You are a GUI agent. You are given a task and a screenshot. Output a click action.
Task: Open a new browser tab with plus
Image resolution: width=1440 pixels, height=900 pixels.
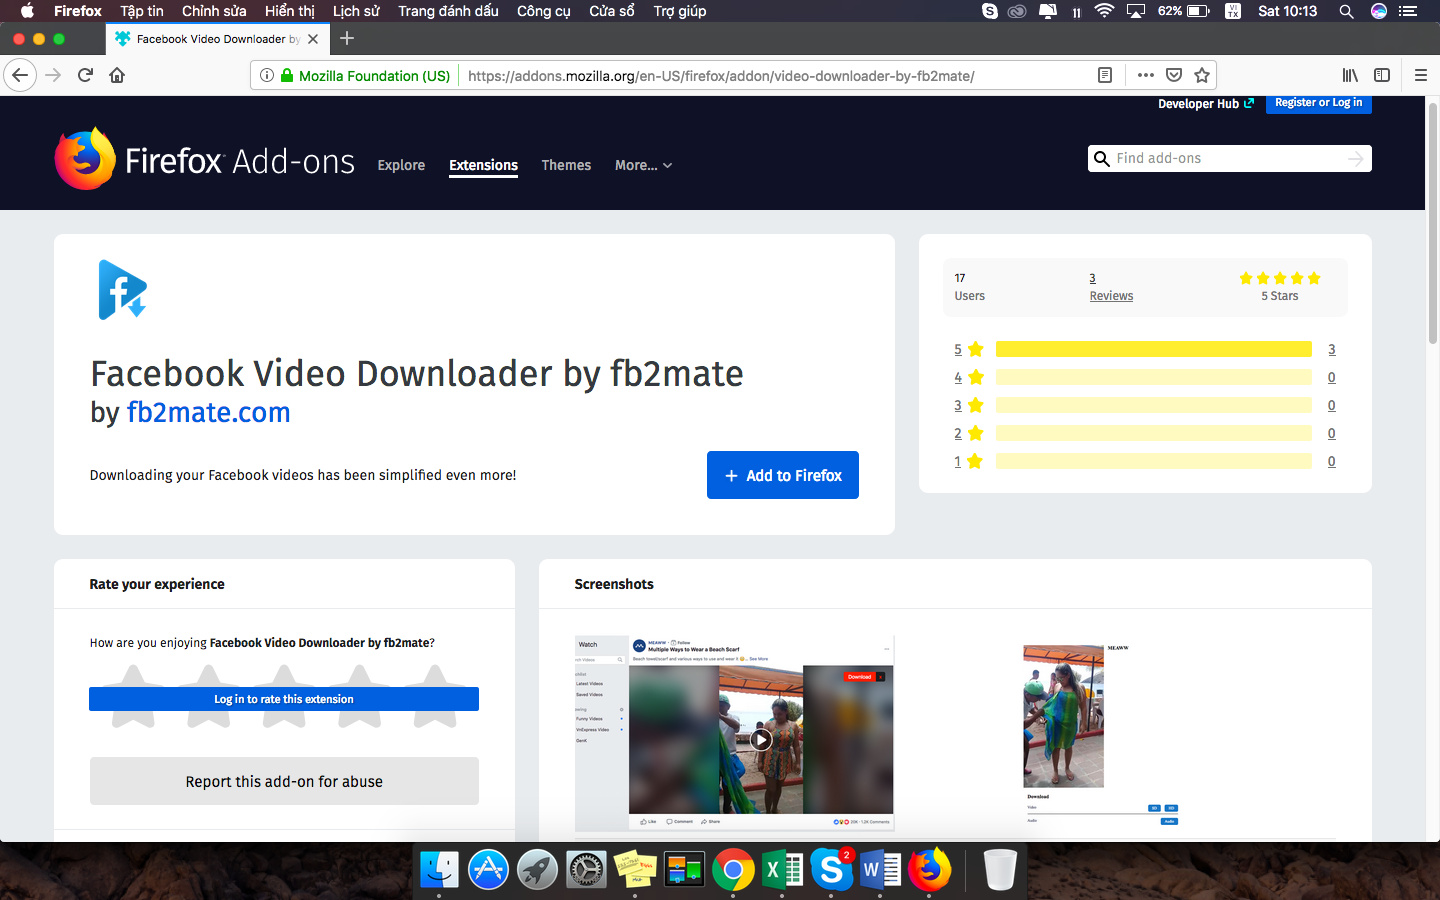click(347, 38)
